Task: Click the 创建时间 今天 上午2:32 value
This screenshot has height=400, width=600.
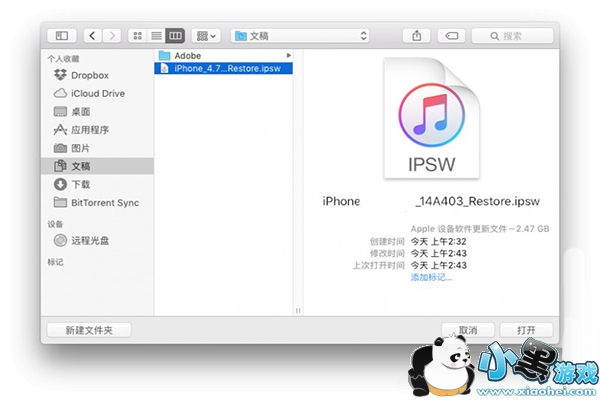Action: [x=439, y=241]
